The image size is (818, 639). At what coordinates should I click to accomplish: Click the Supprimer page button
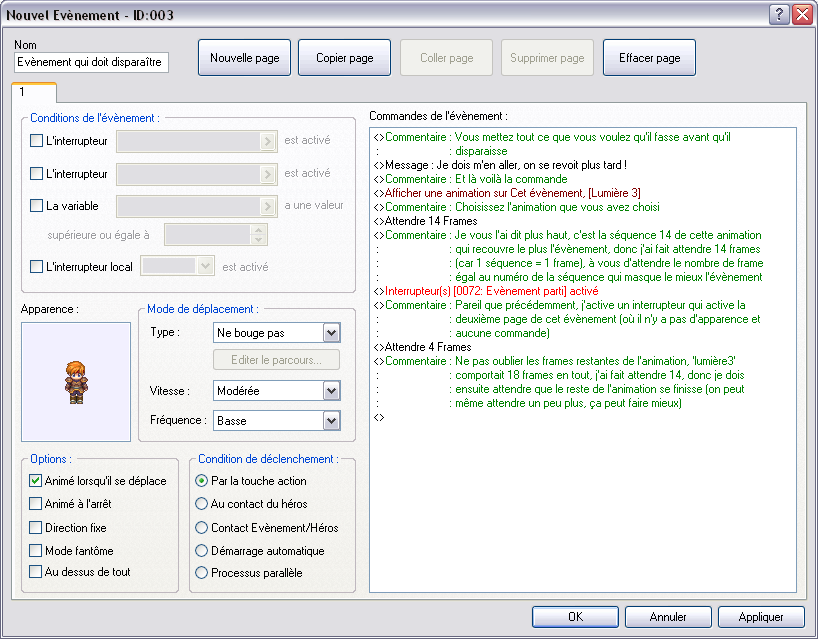(547, 58)
